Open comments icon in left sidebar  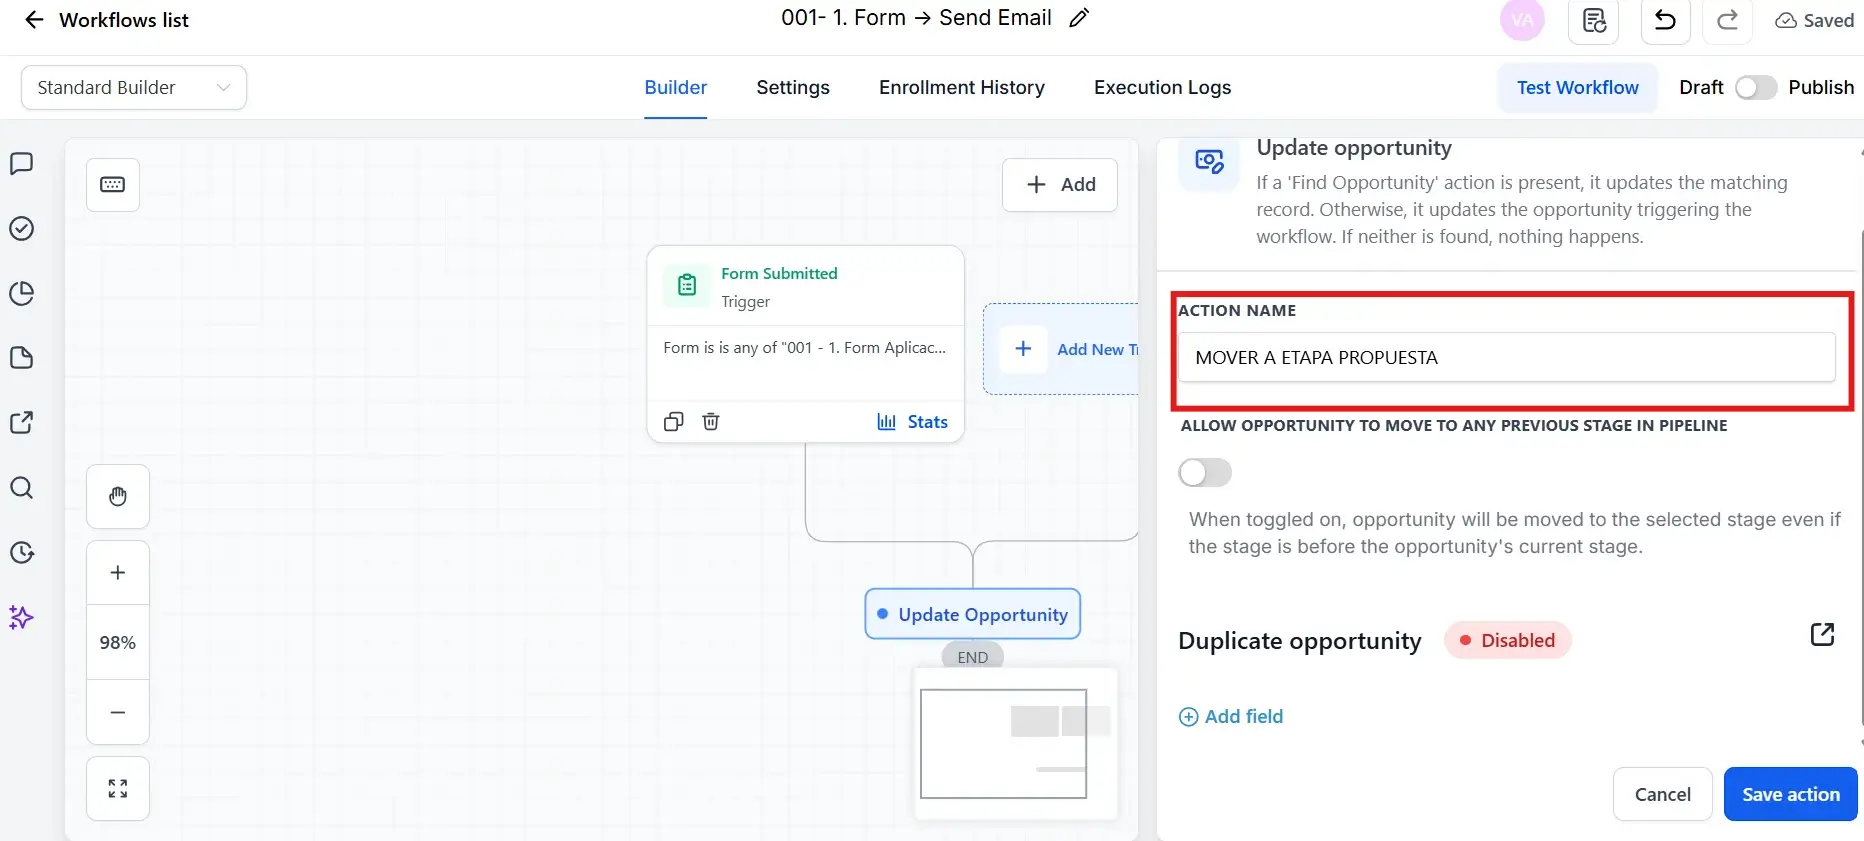(21, 164)
